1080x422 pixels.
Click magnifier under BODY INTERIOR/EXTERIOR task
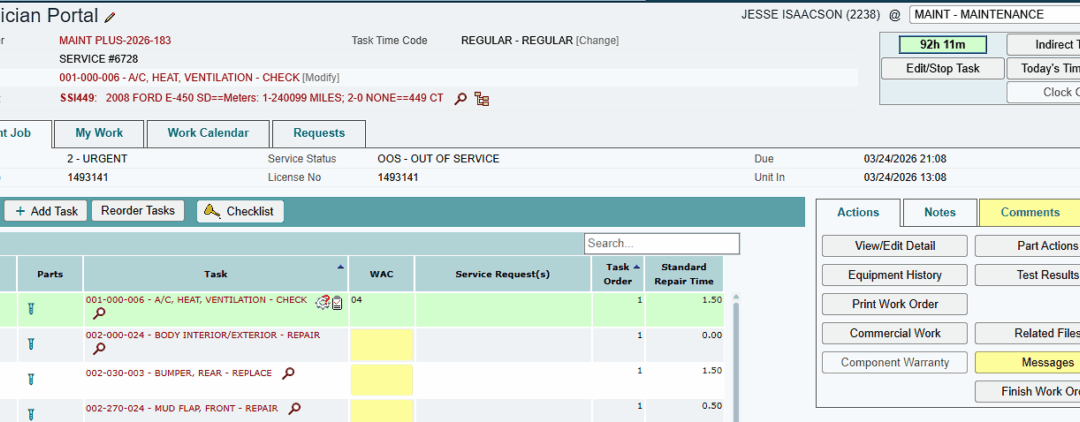pos(99,348)
